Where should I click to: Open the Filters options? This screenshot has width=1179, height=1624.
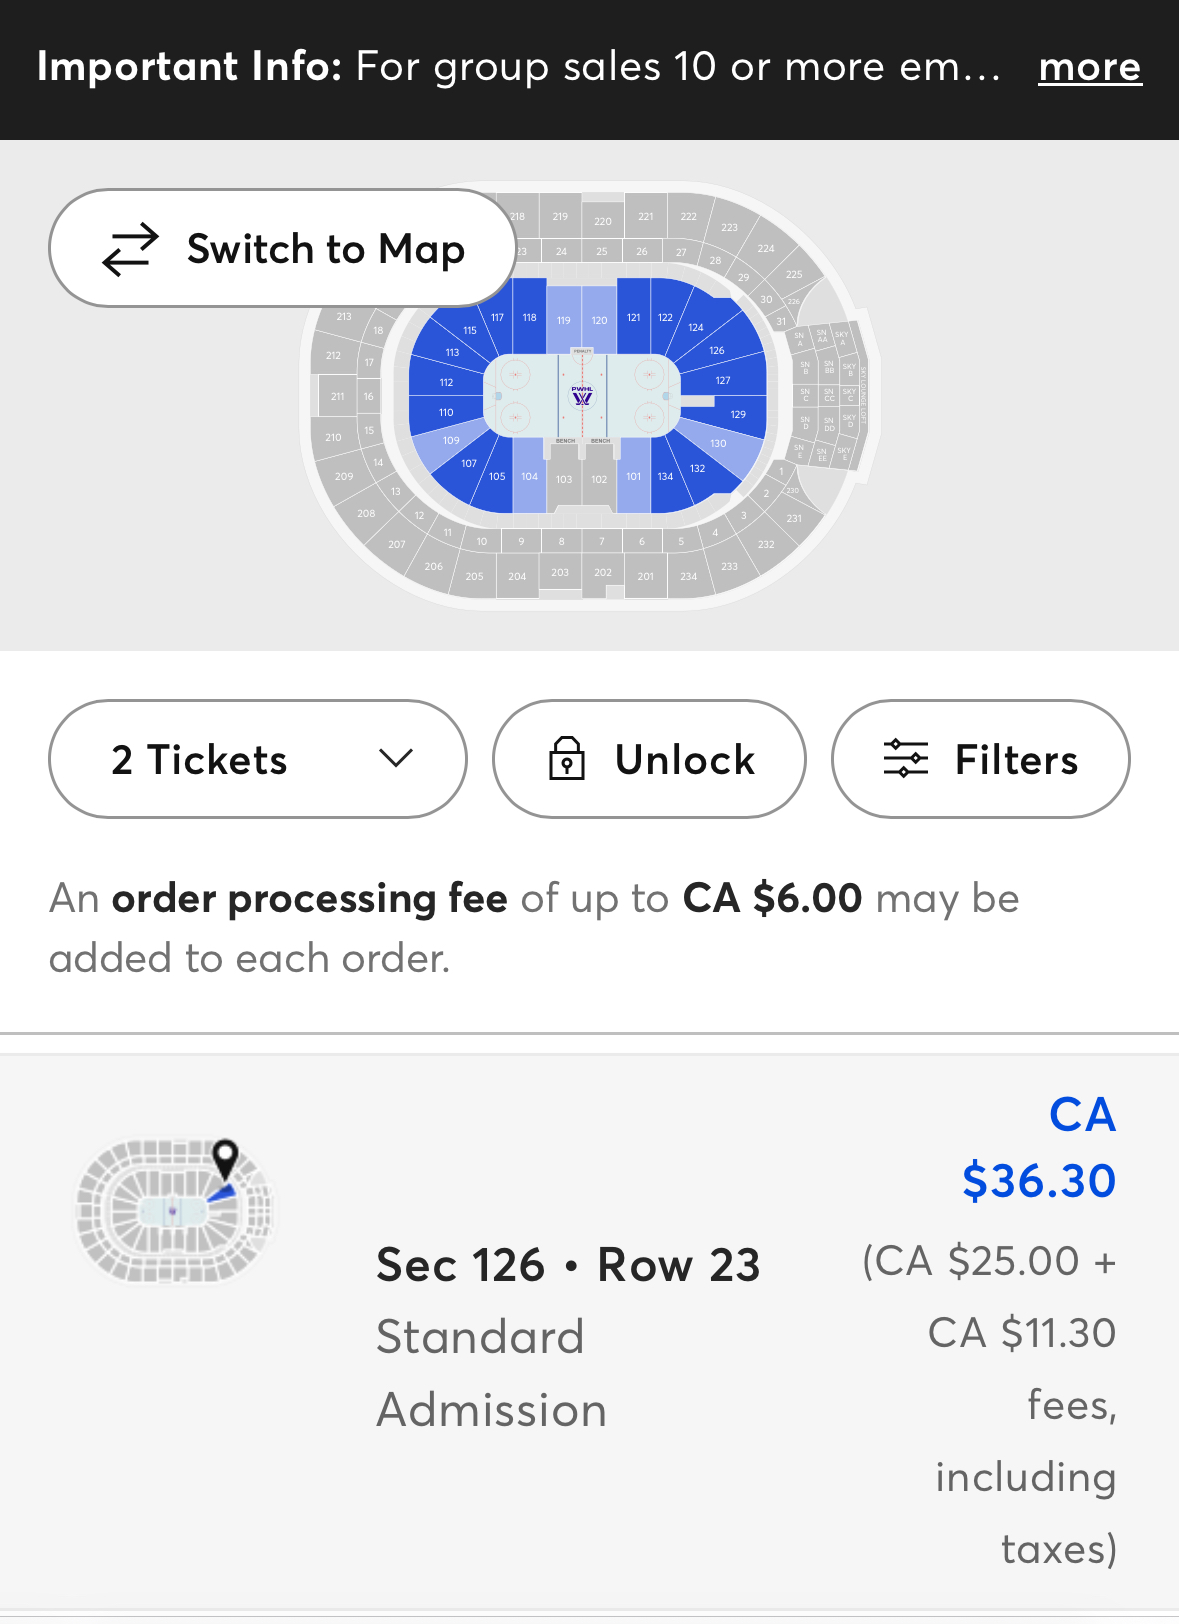[x=980, y=759]
